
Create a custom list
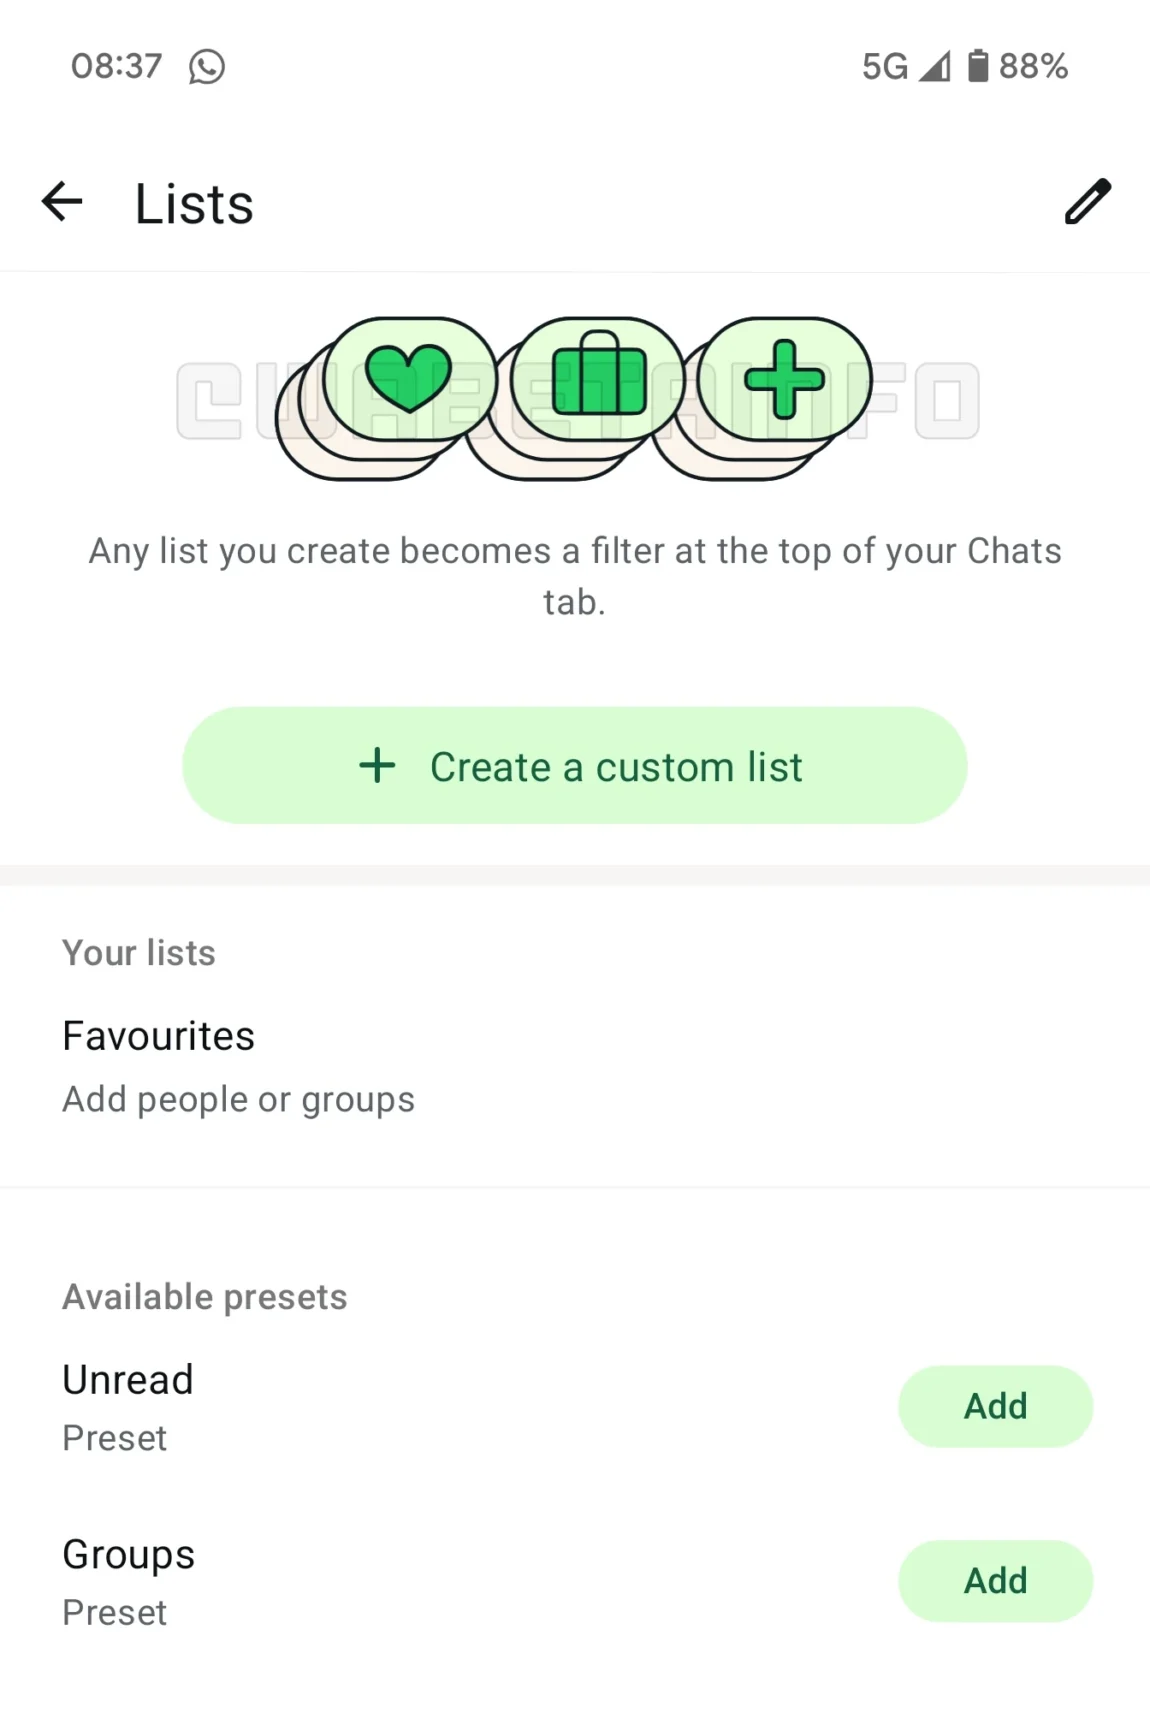click(574, 766)
